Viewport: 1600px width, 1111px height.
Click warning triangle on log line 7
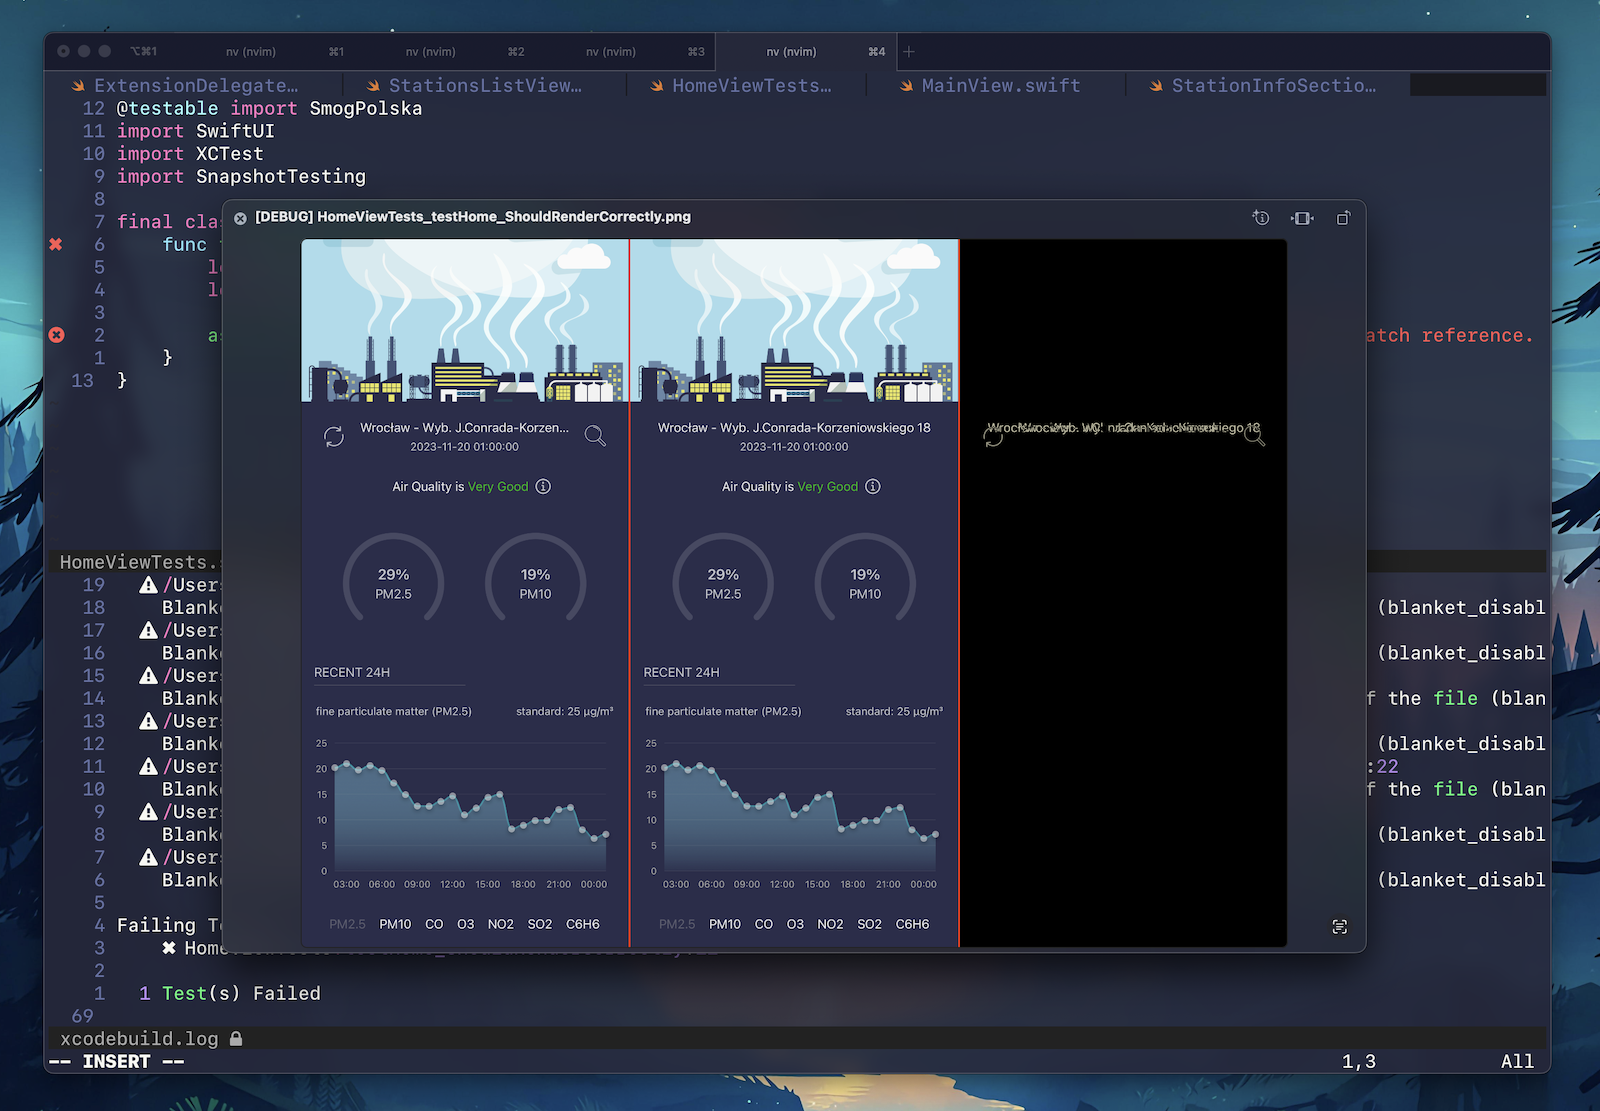[x=149, y=857]
